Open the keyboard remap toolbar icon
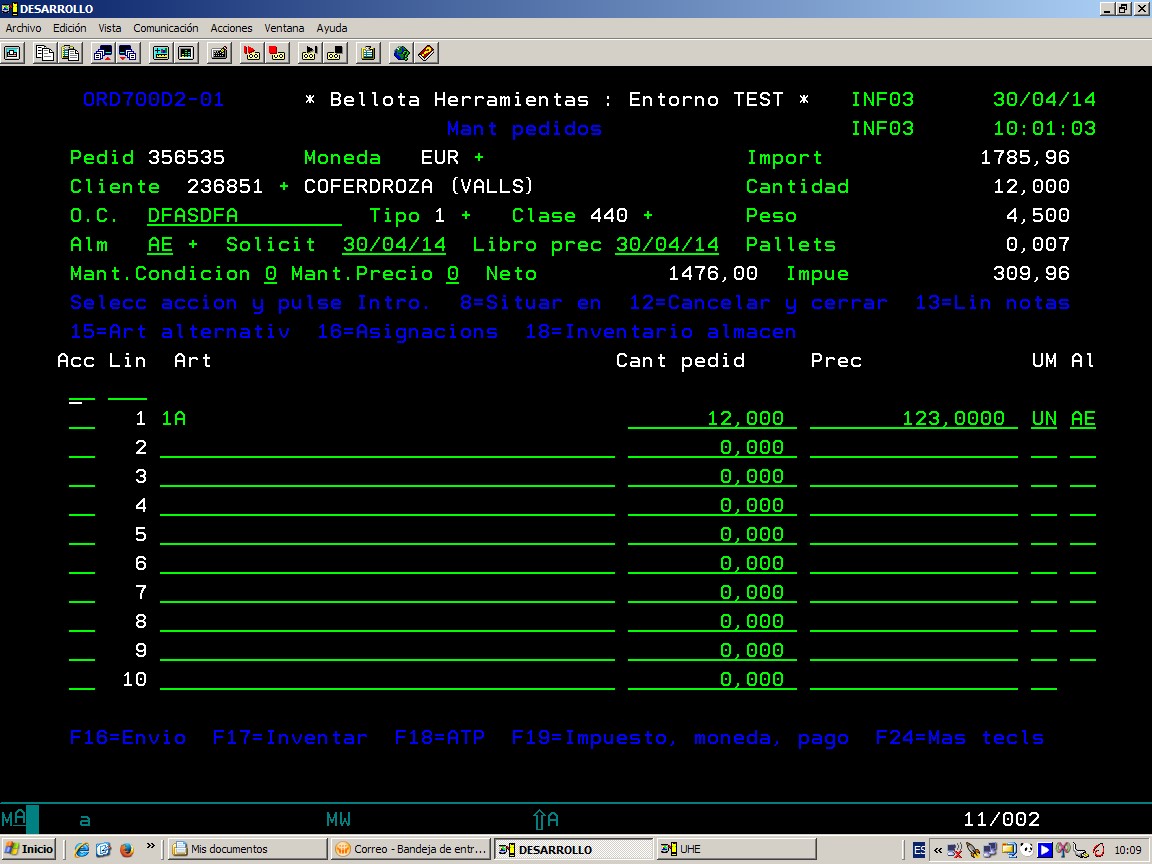1152x864 pixels. pyautogui.click(x=220, y=53)
